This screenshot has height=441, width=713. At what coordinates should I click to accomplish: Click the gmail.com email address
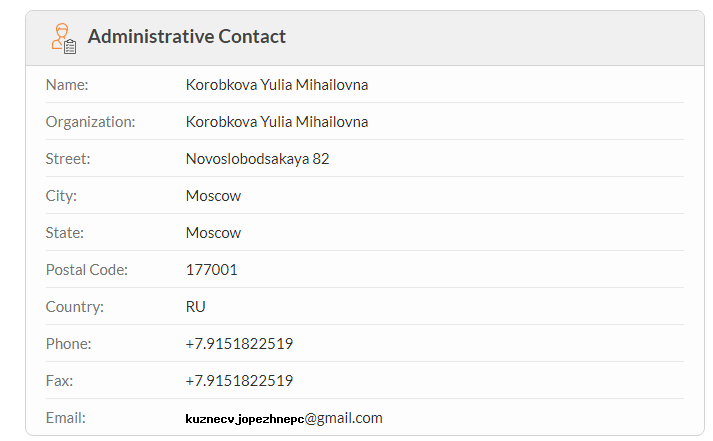284,418
